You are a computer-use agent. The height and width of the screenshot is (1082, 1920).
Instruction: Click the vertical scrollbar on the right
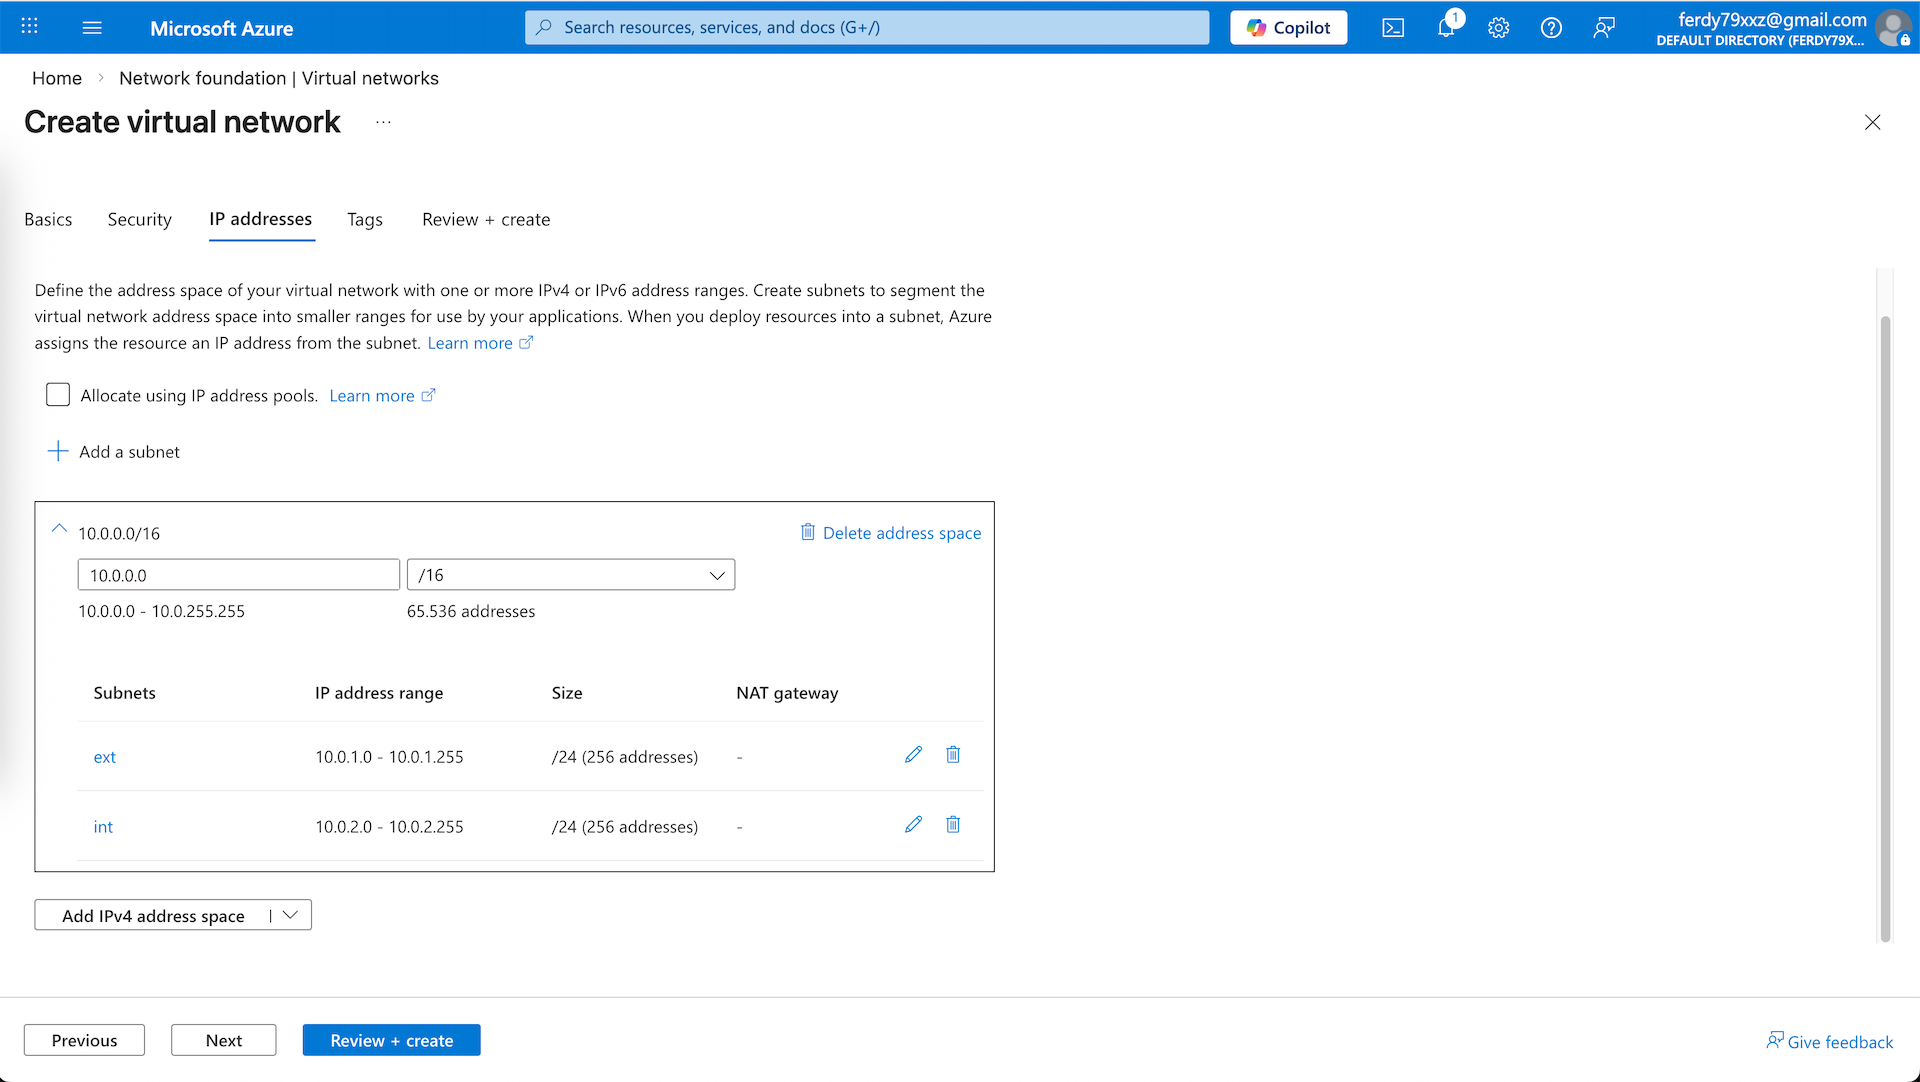pyautogui.click(x=1885, y=630)
